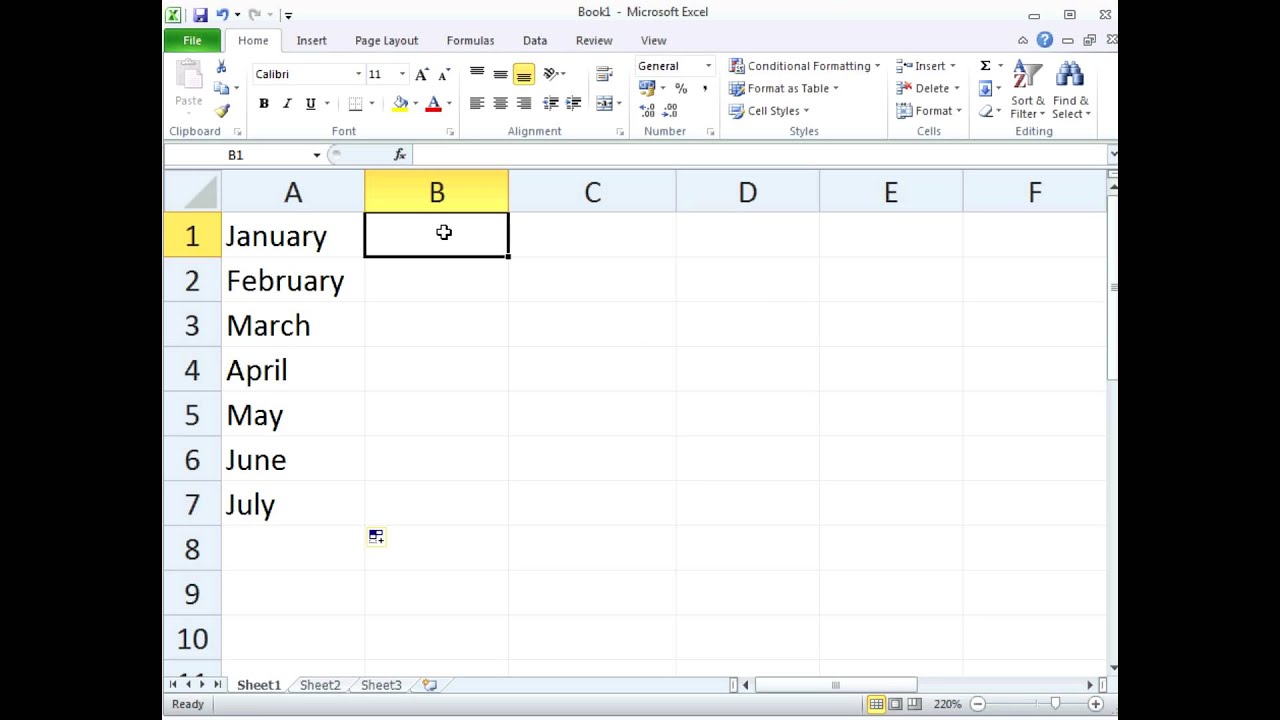Click the Format cells button

coord(929,111)
